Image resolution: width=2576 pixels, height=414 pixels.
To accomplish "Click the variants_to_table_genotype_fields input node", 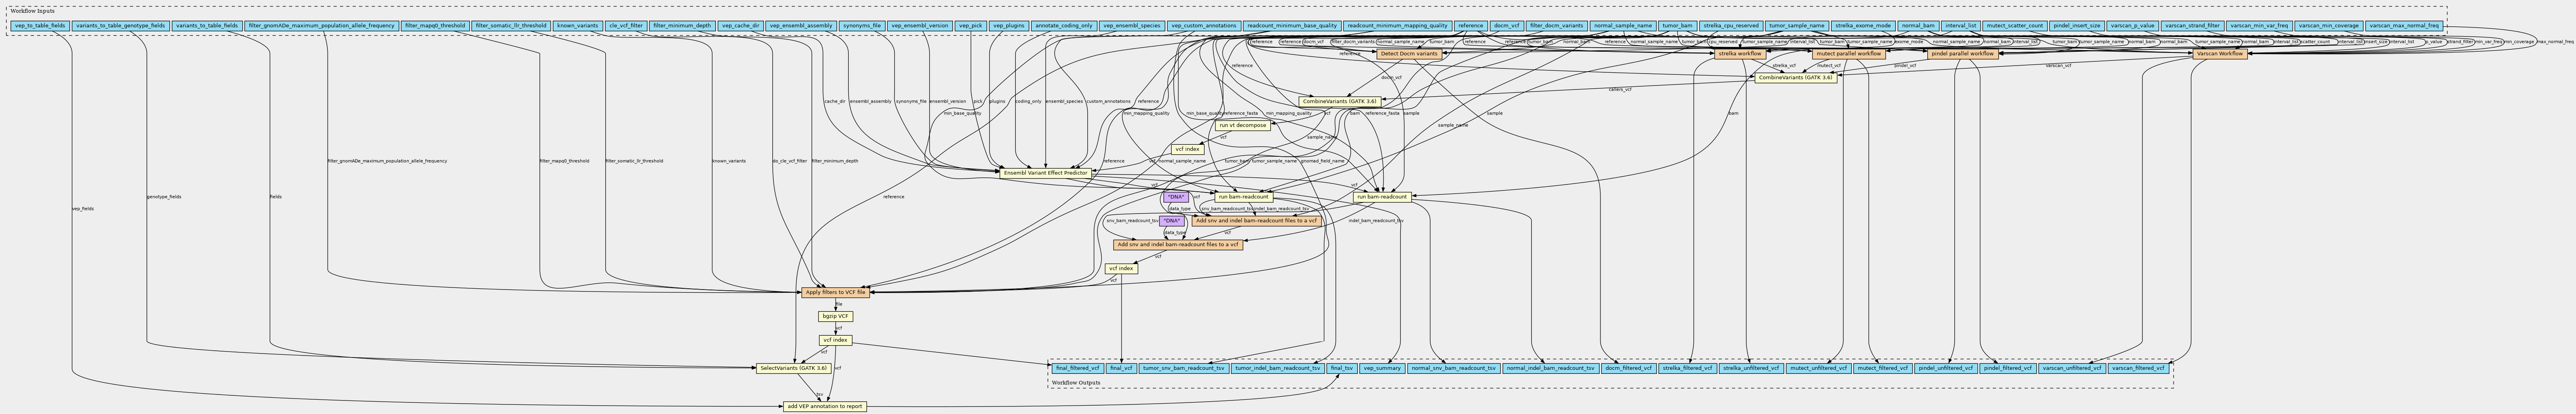I will [x=120, y=25].
